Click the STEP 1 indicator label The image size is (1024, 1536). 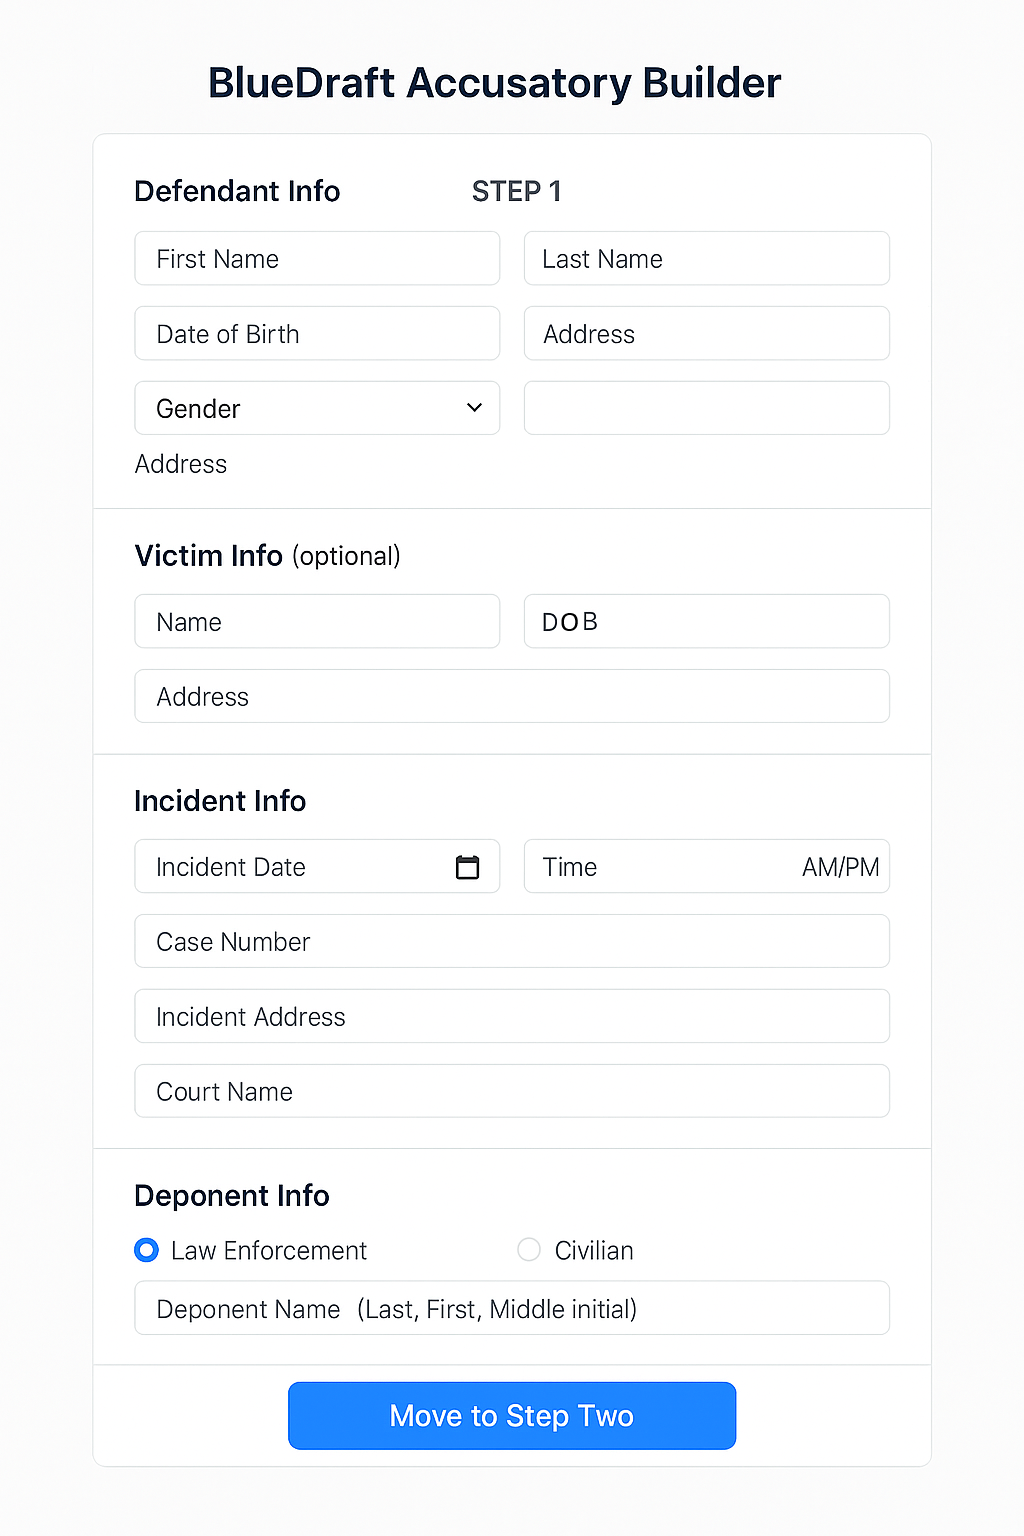(516, 191)
